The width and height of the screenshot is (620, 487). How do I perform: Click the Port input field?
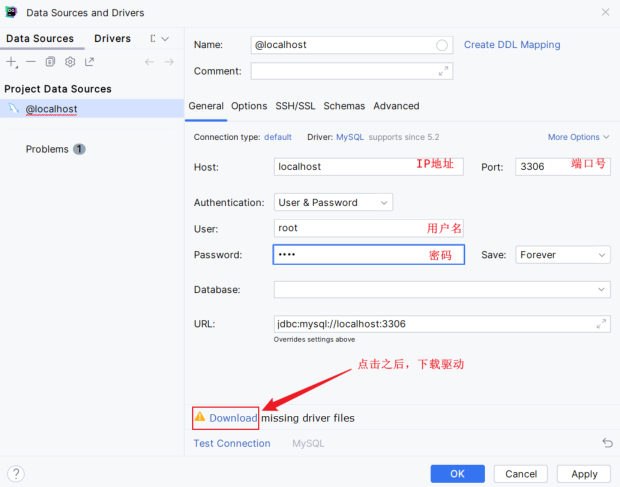(563, 166)
